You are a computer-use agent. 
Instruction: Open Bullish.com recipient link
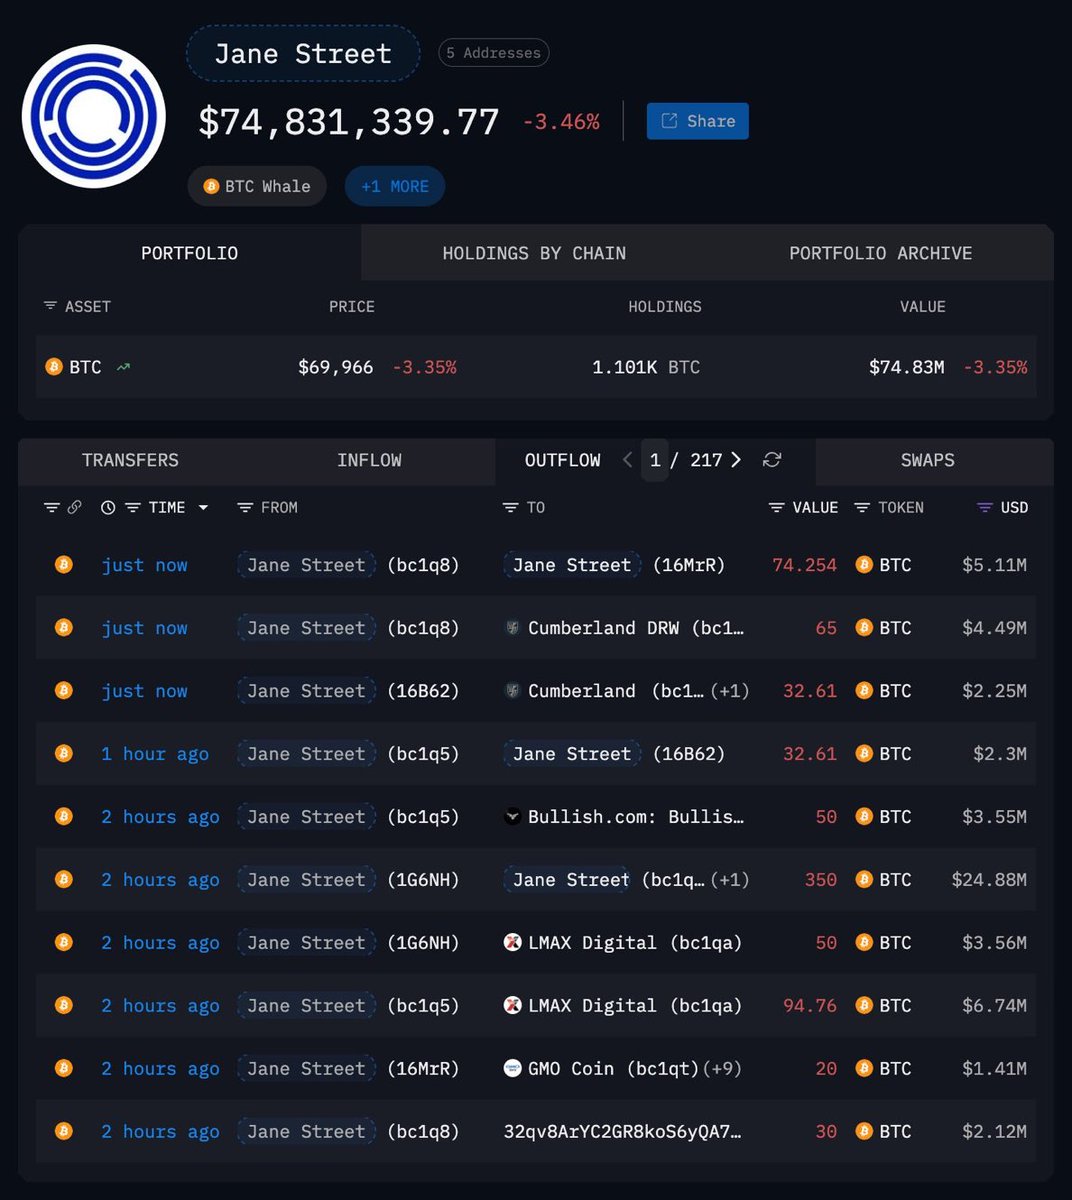click(635, 817)
